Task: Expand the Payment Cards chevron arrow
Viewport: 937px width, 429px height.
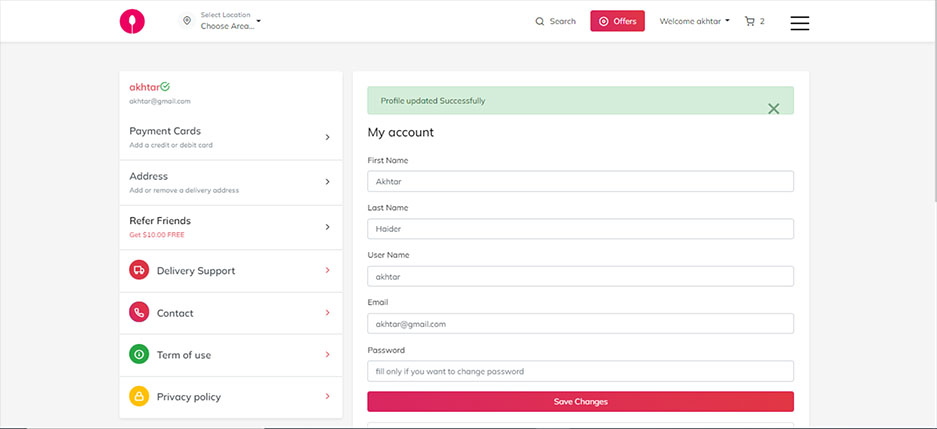Action: [x=327, y=137]
